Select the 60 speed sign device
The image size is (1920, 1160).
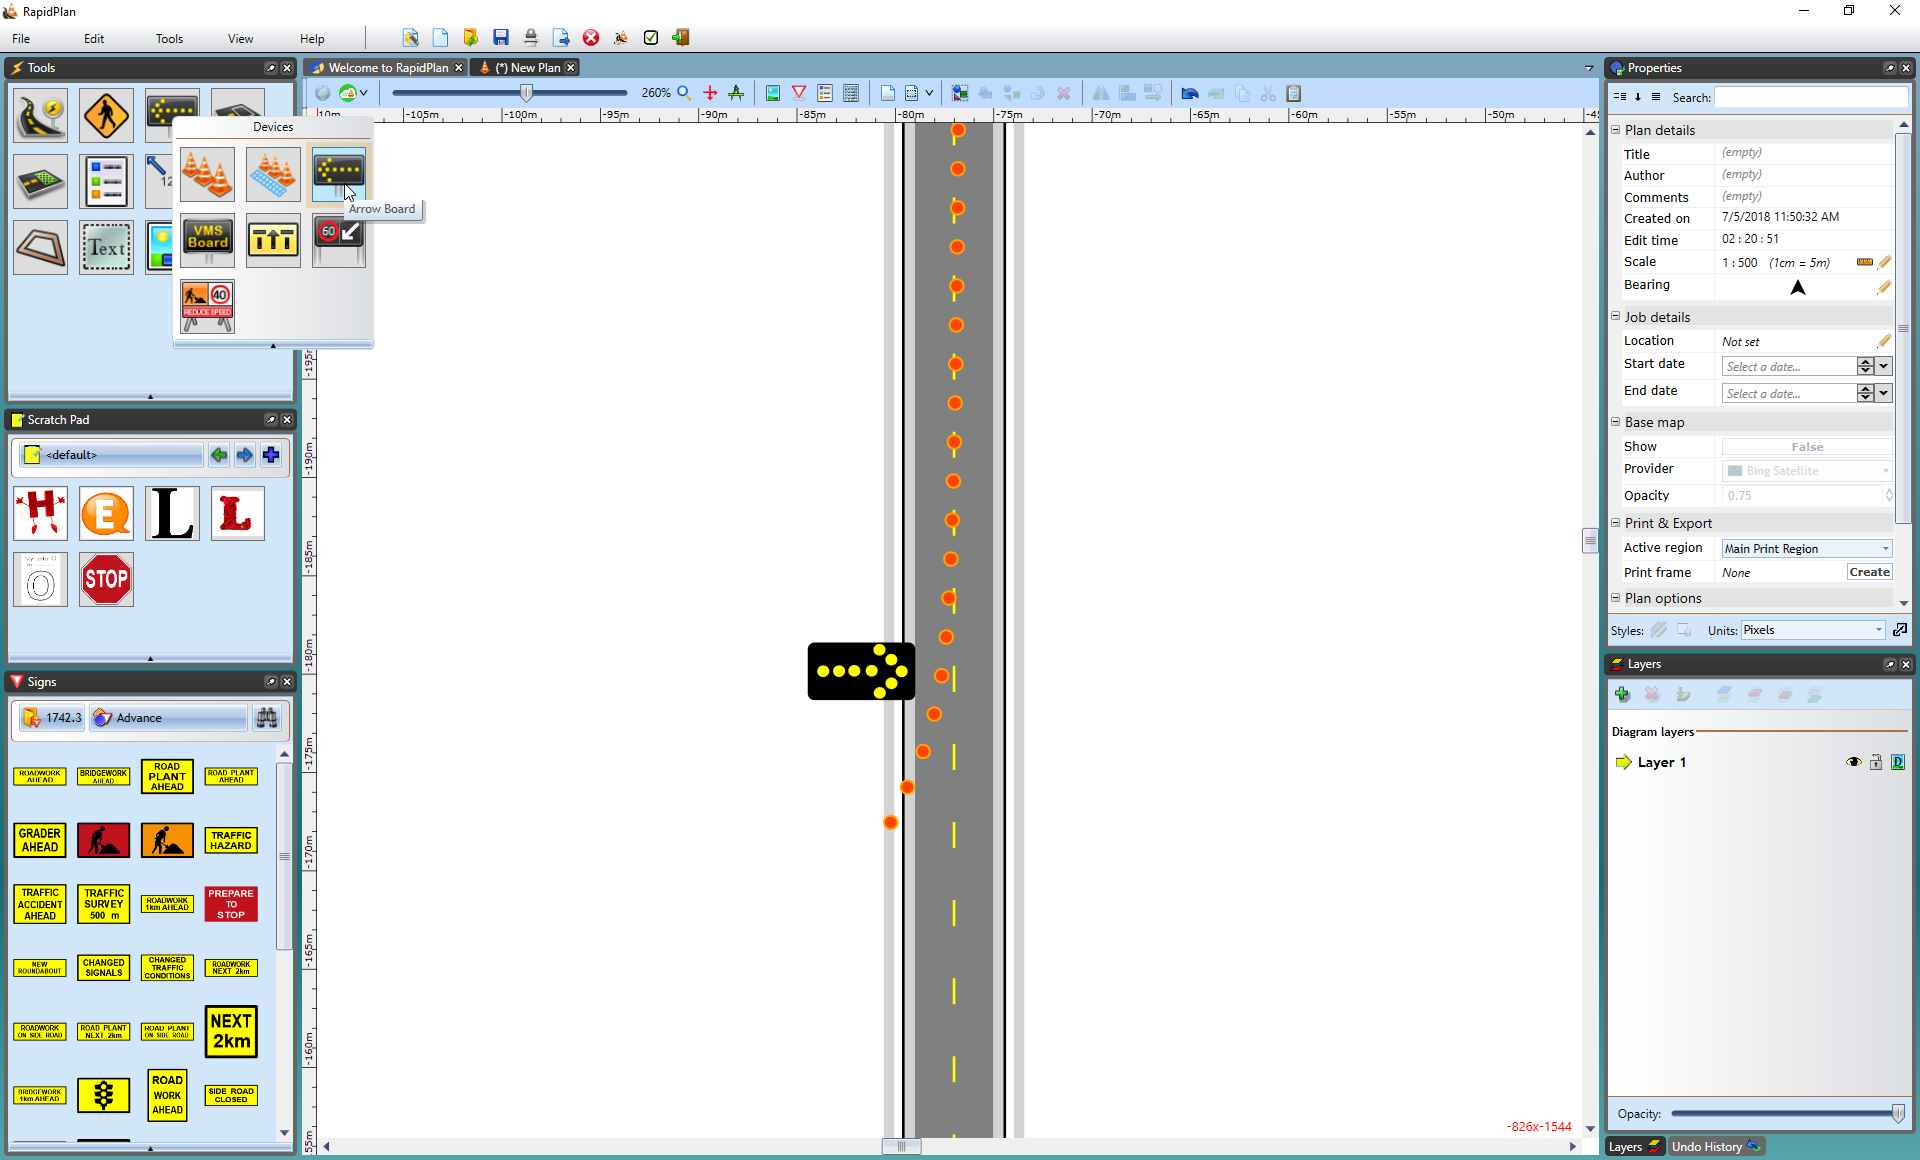pos(338,240)
